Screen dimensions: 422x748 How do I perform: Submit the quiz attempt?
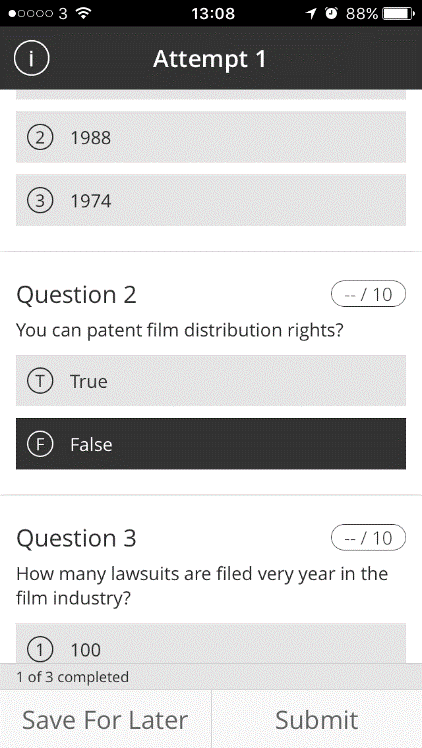coord(317,719)
